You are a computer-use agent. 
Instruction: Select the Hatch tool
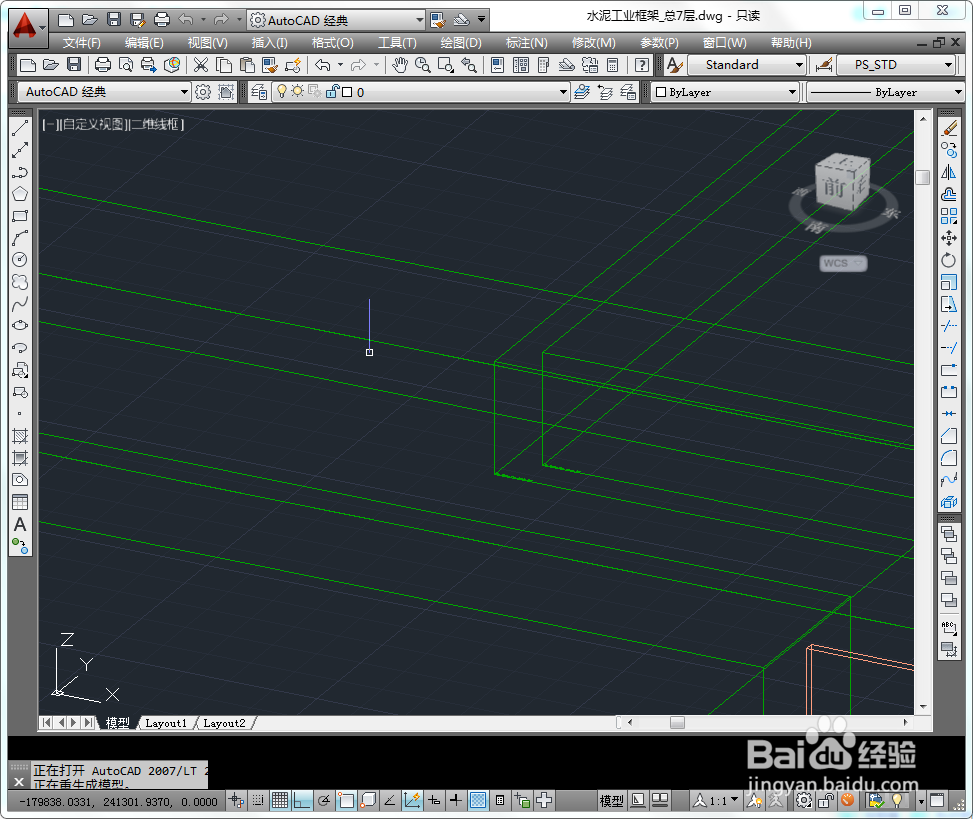pyautogui.click(x=20, y=436)
